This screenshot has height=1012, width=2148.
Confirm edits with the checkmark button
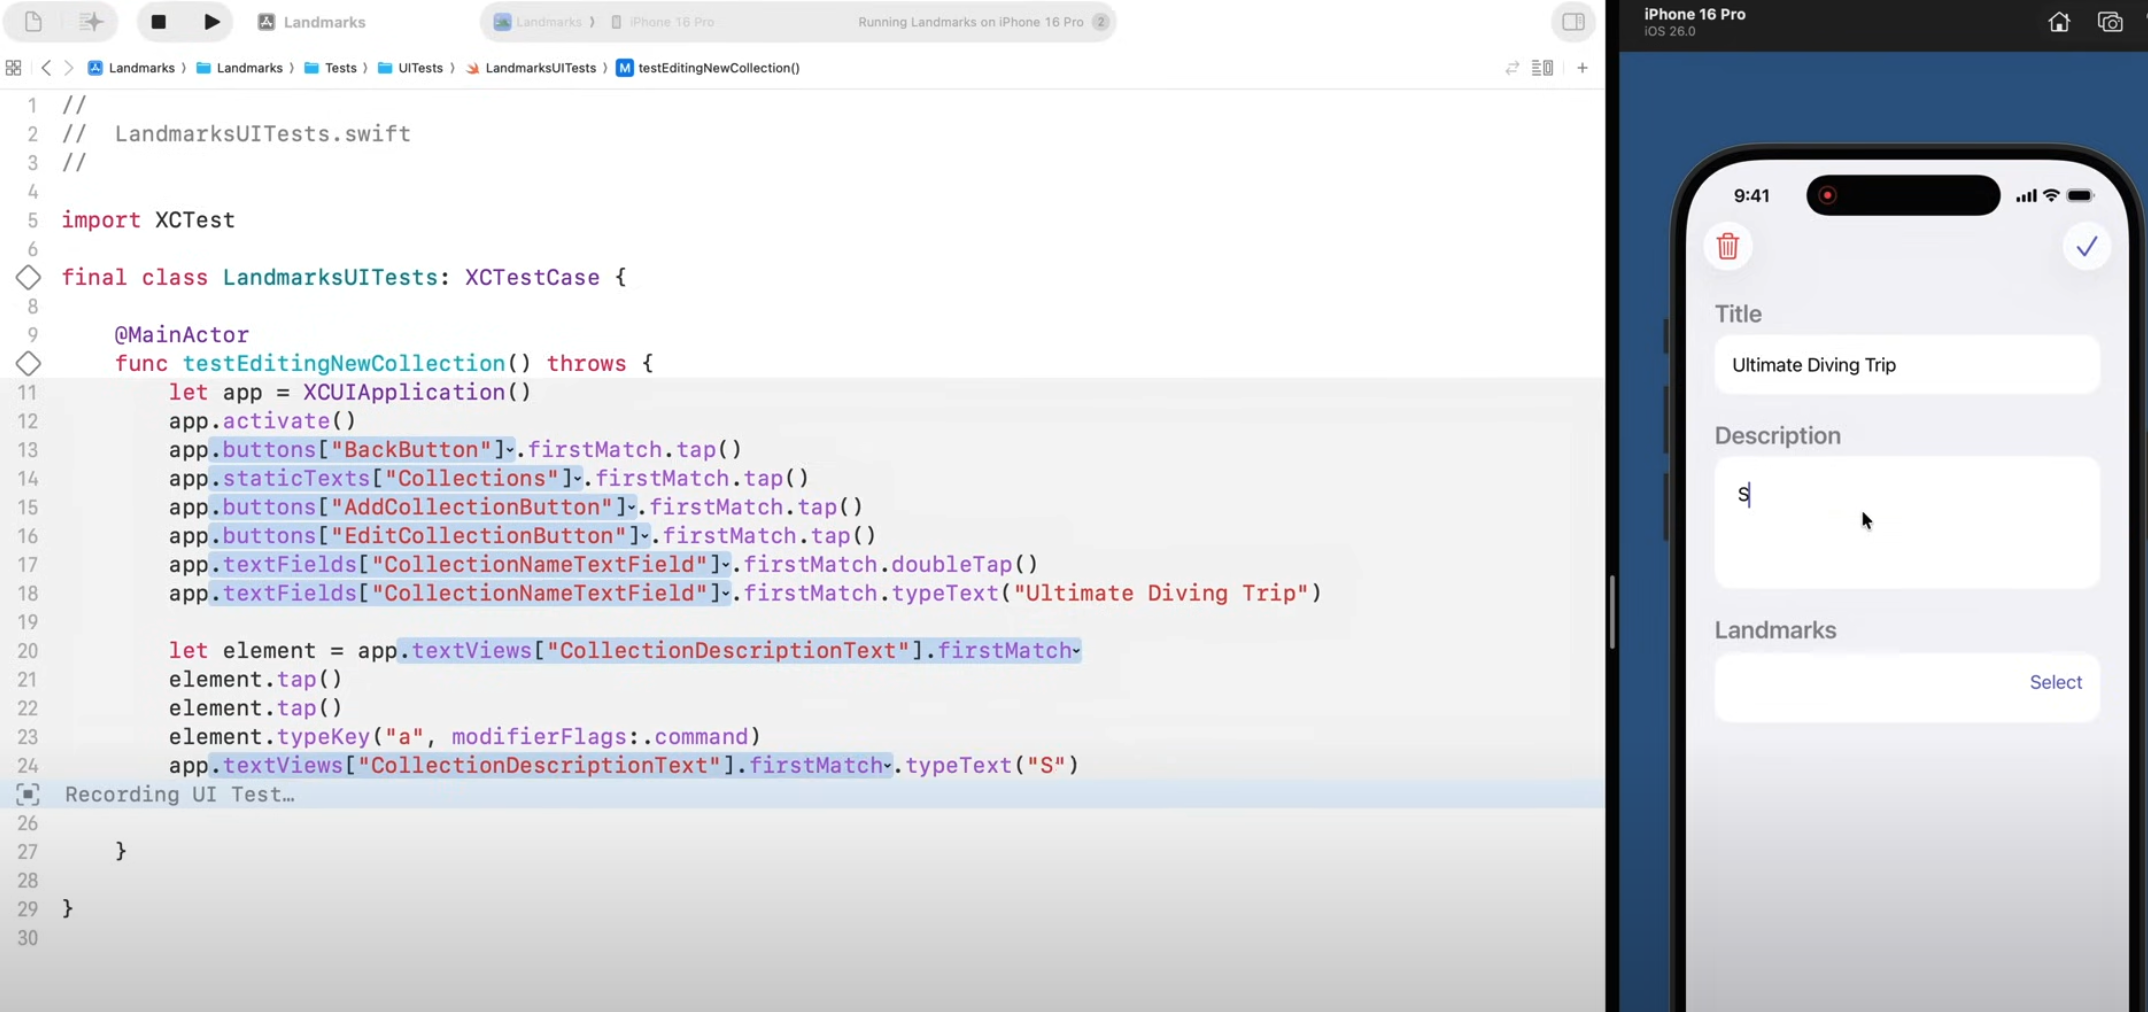pos(2087,246)
